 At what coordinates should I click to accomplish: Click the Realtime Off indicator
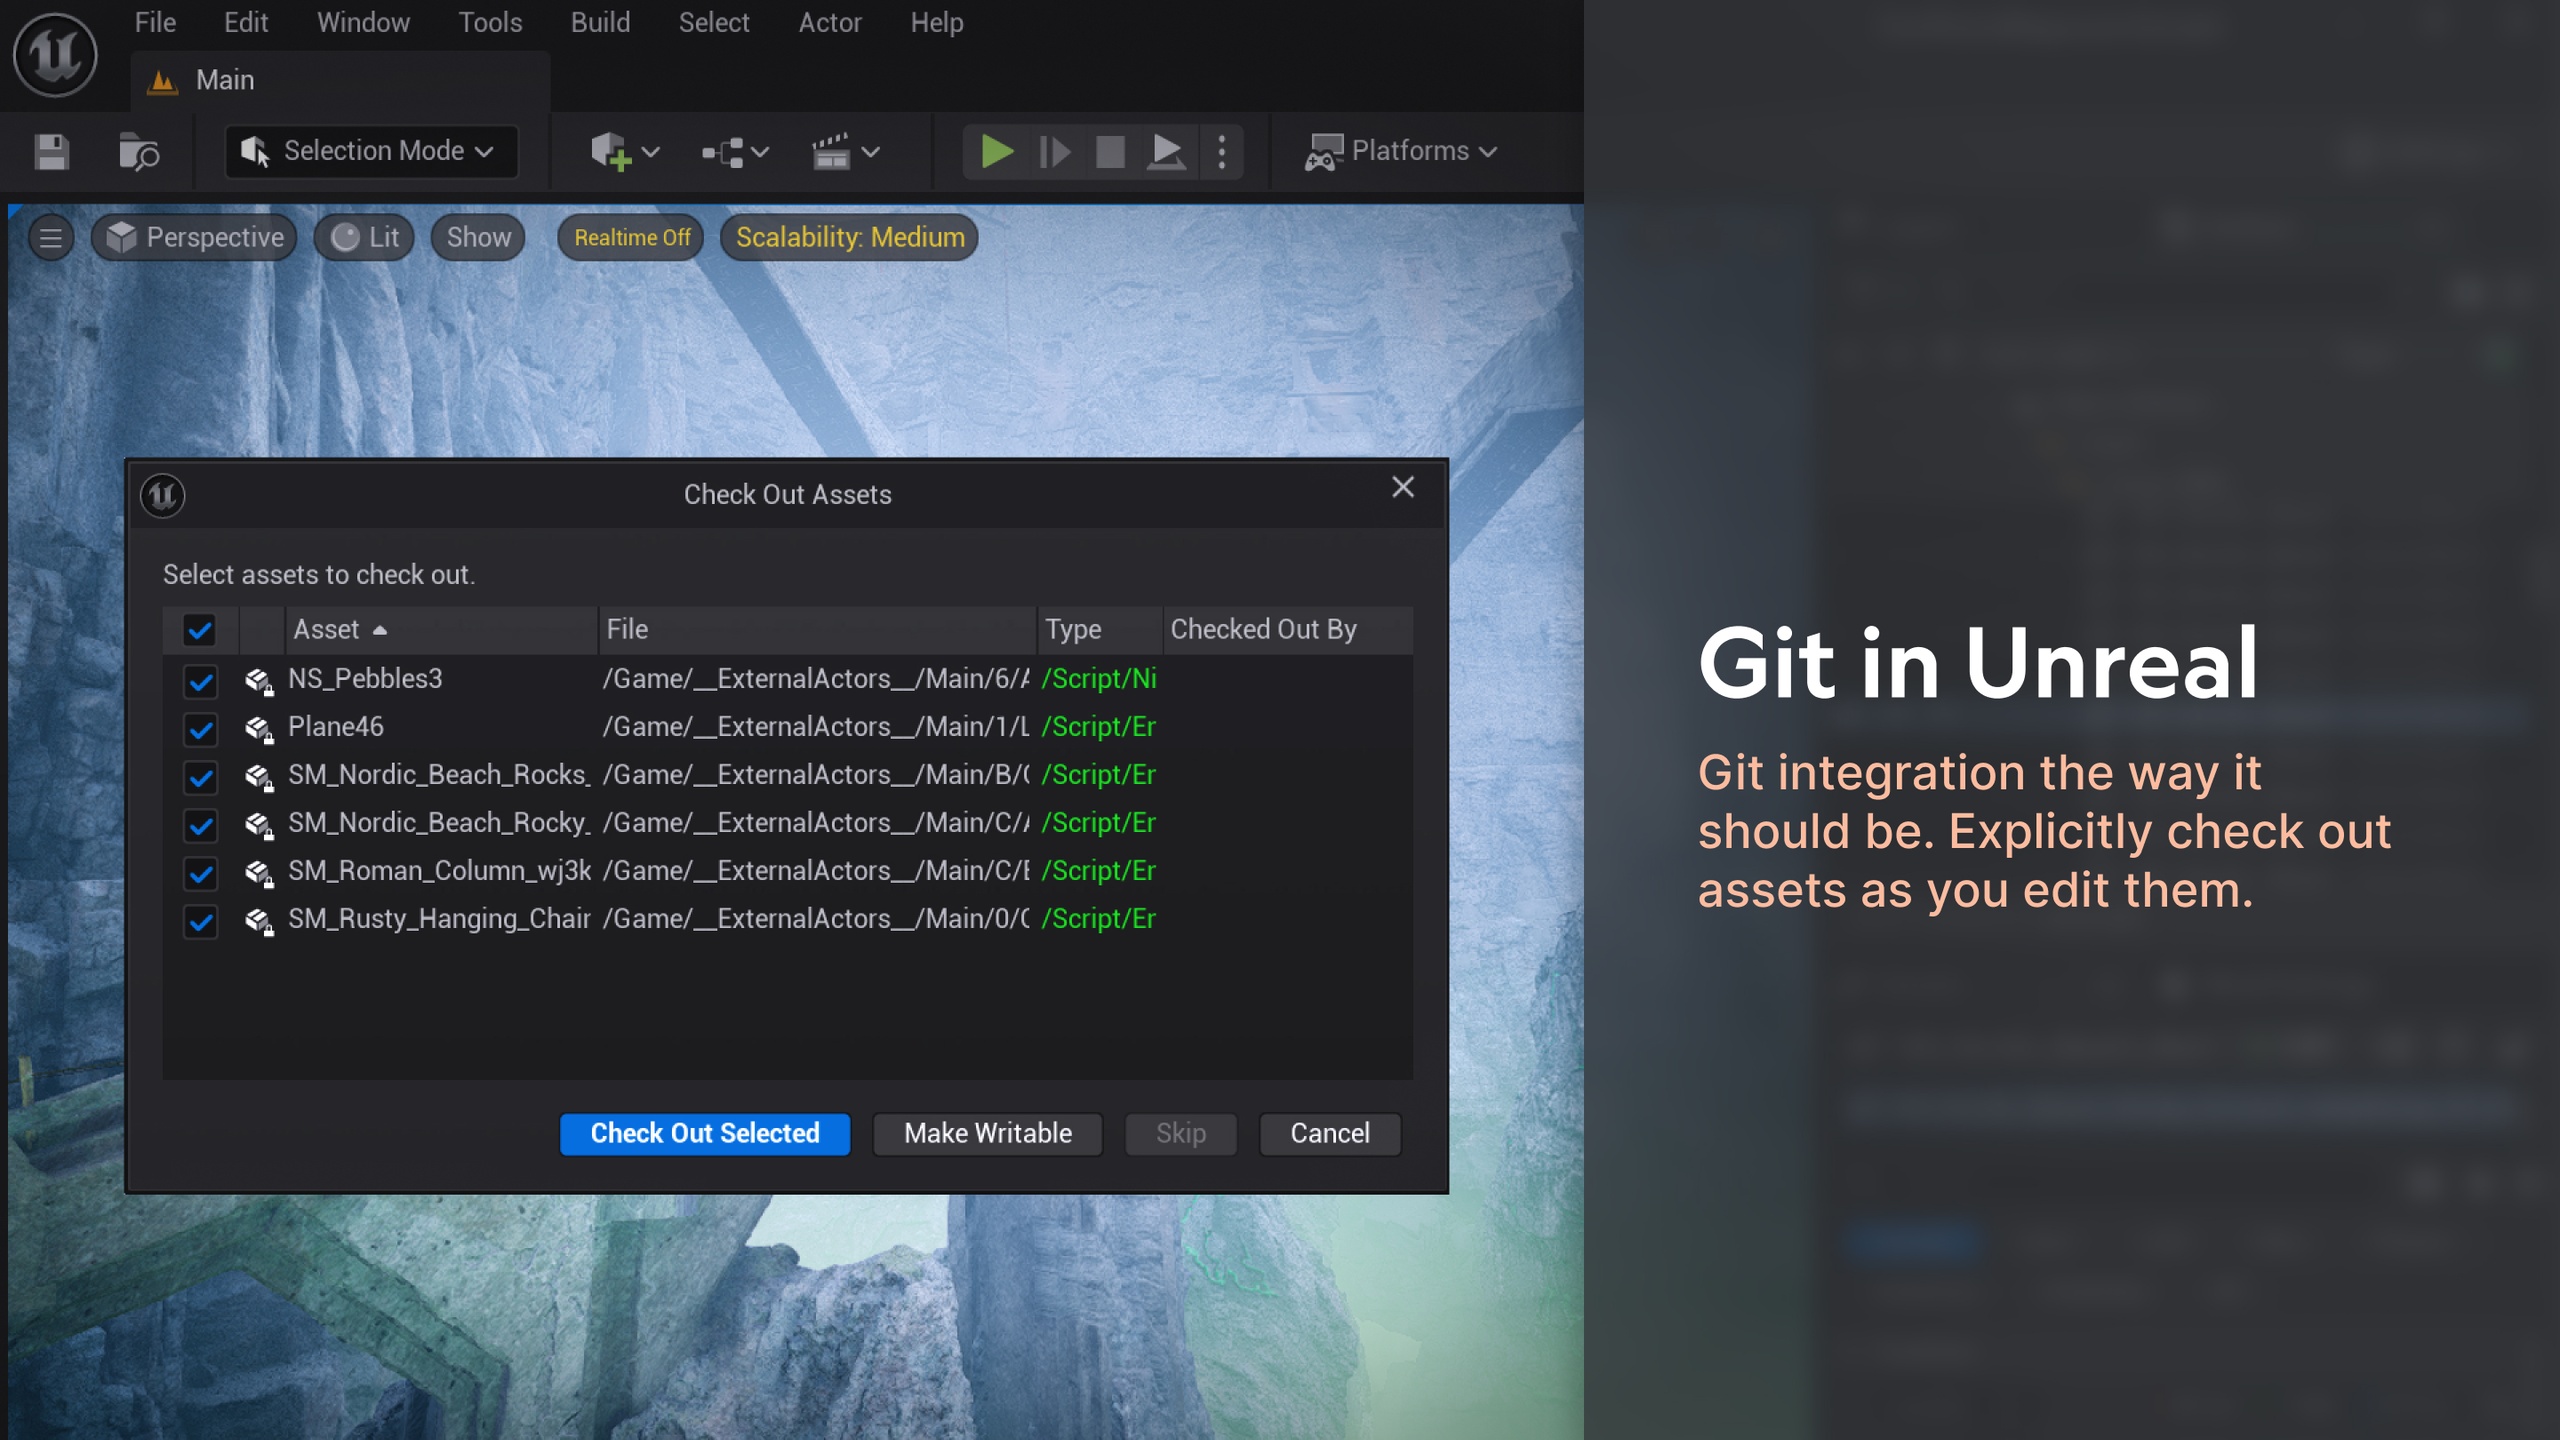pyautogui.click(x=631, y=237)
